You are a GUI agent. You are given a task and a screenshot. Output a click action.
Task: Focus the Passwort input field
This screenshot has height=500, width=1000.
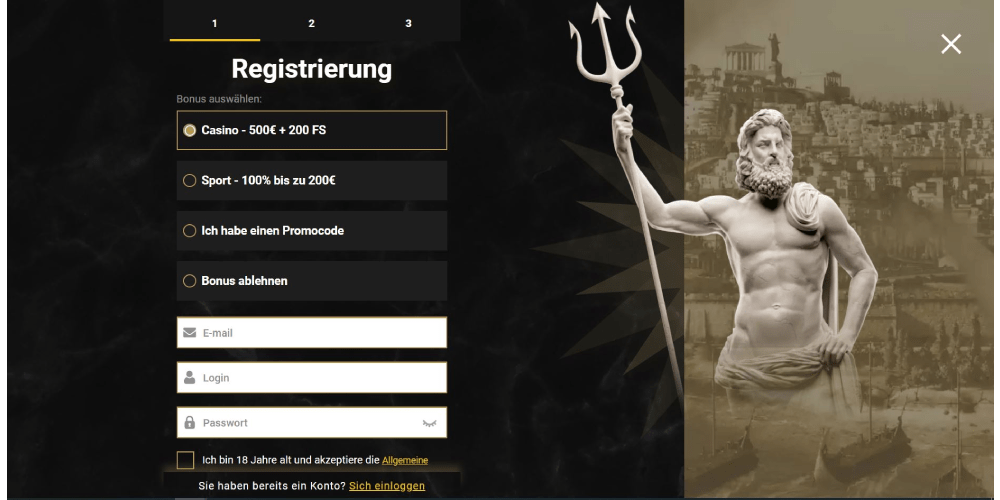(312, 422)
